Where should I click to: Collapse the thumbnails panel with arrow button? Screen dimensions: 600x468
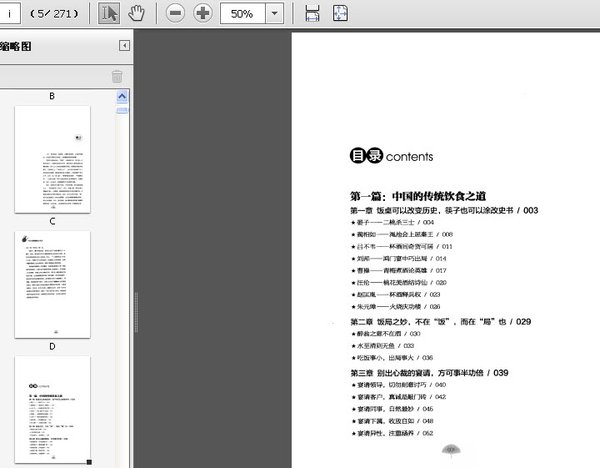pos(125,45)
